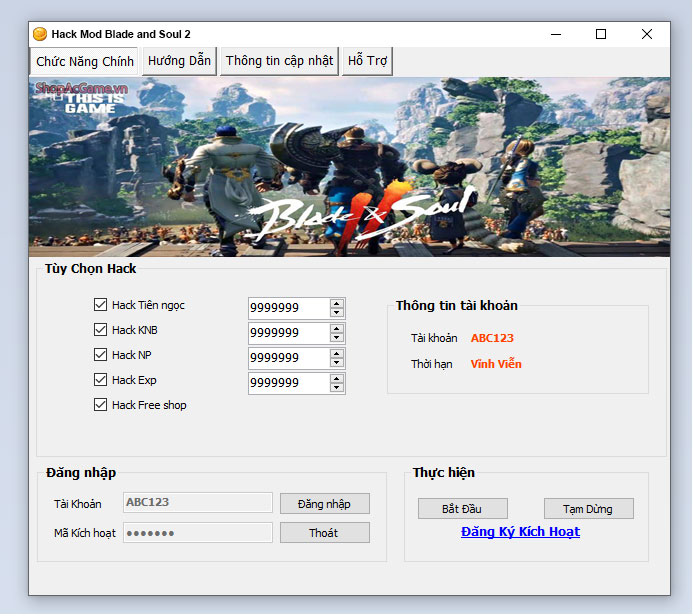Viewport: 693px width, 616px height.
Task: Decrease the Hack Tiên ngọc value with down arrow
Action: click(x=337, y=313)
